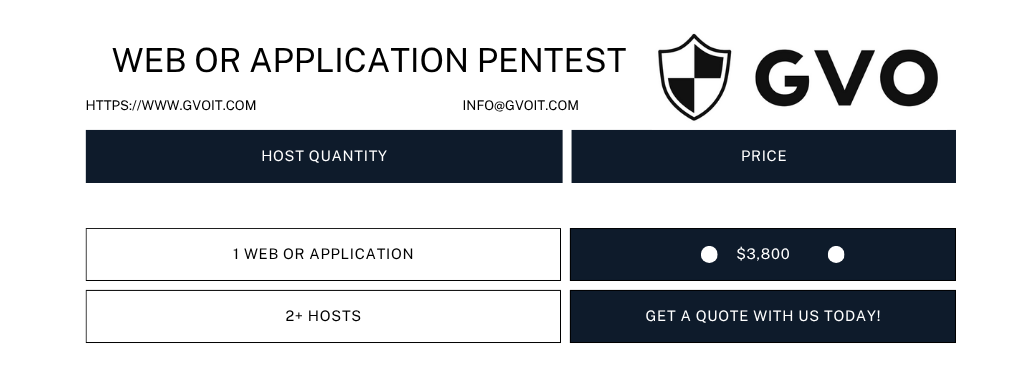Click GET A QUOTE WITH US TODAY!

click(763, 316)
